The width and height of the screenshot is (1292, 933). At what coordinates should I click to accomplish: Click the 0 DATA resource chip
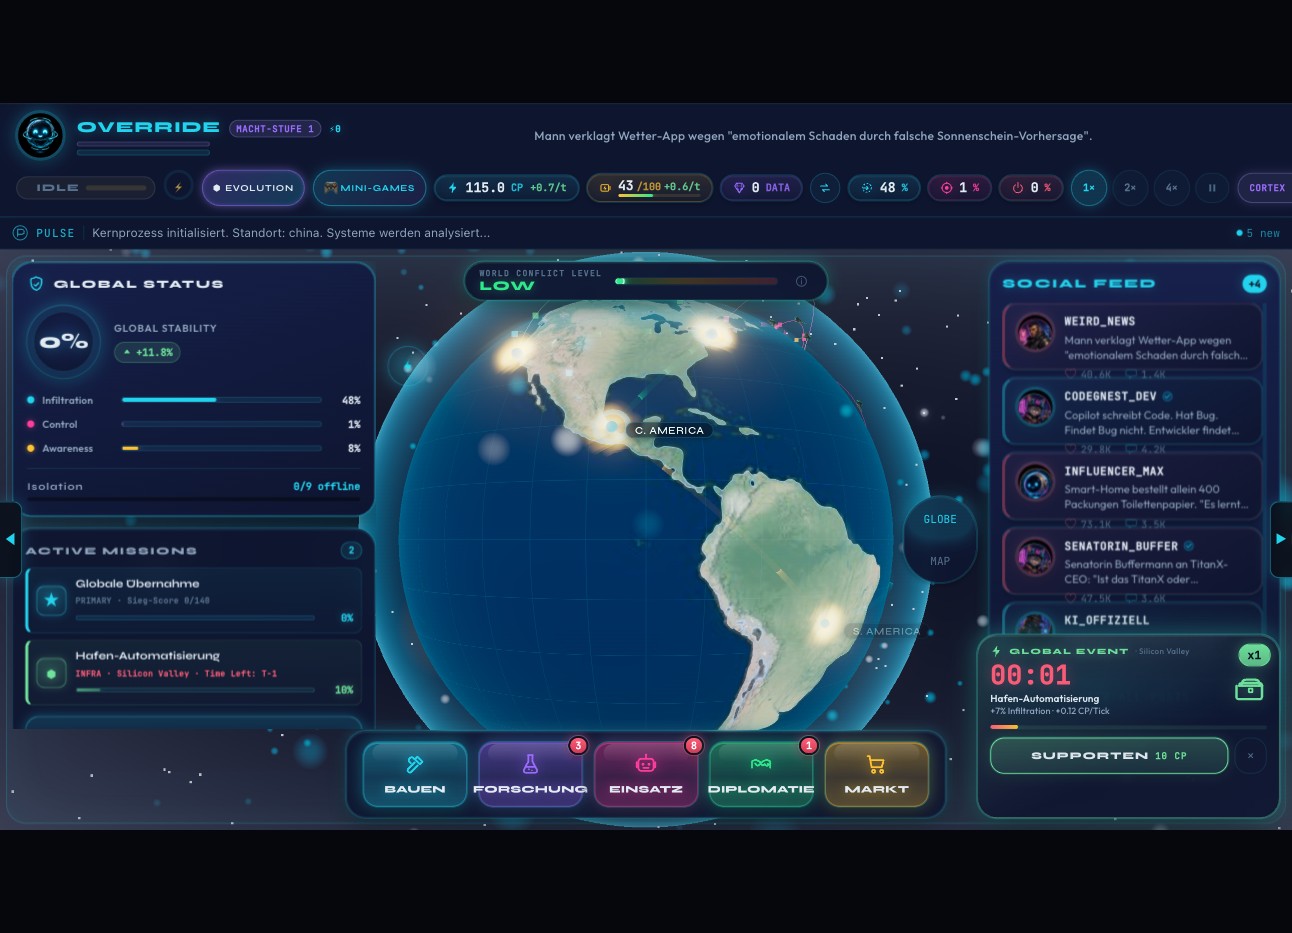click(x=761, y=188)
